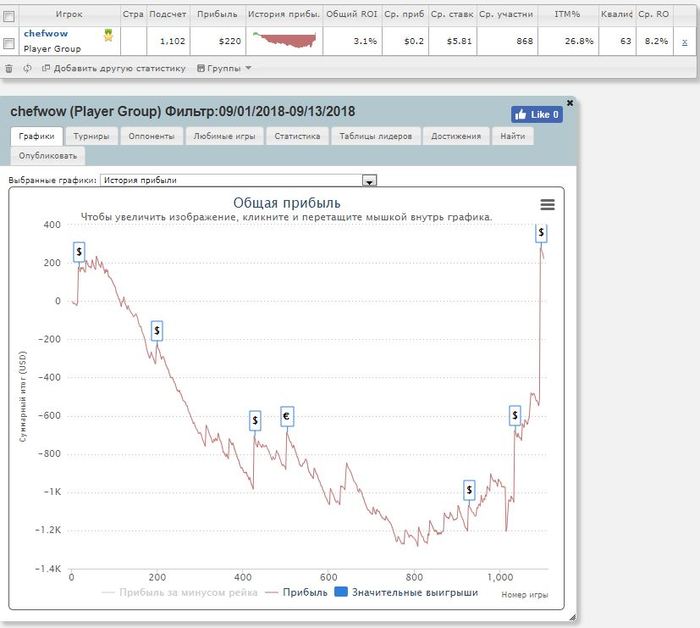Switch to the Статистика tab

[x=297, y=136]
